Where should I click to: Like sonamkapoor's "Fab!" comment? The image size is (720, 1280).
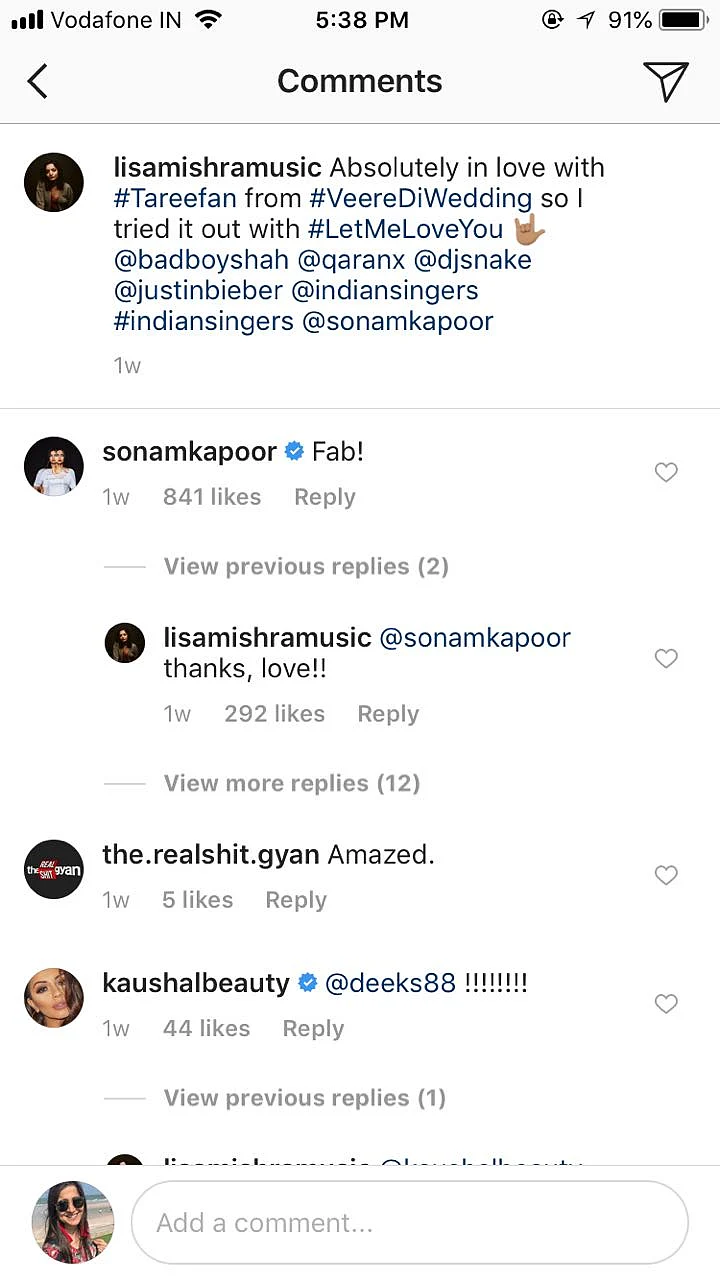(x=666, y=472)
